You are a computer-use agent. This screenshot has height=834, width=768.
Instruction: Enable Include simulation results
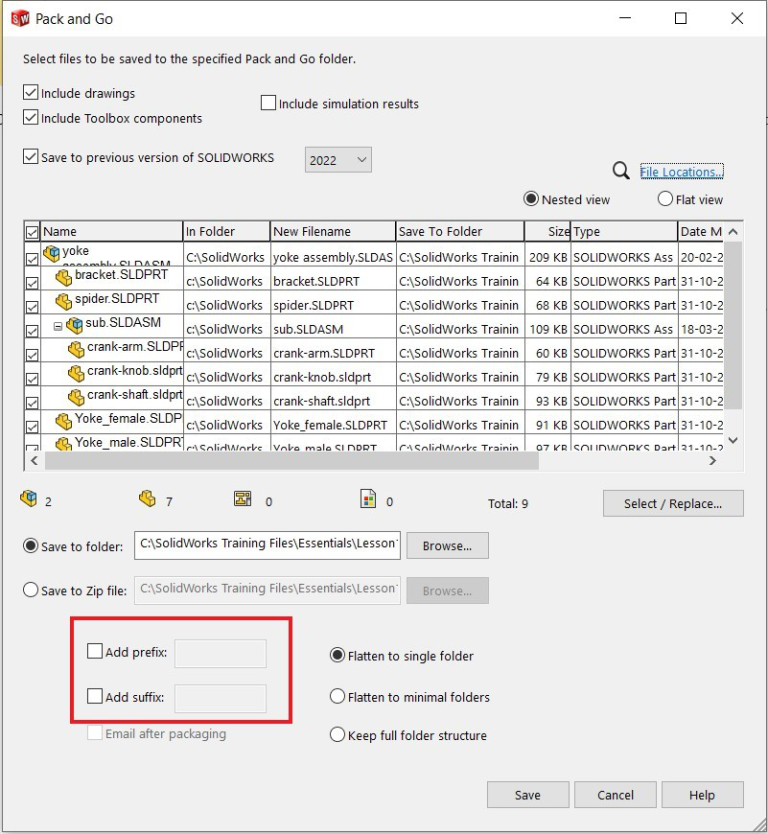(269, 103)
